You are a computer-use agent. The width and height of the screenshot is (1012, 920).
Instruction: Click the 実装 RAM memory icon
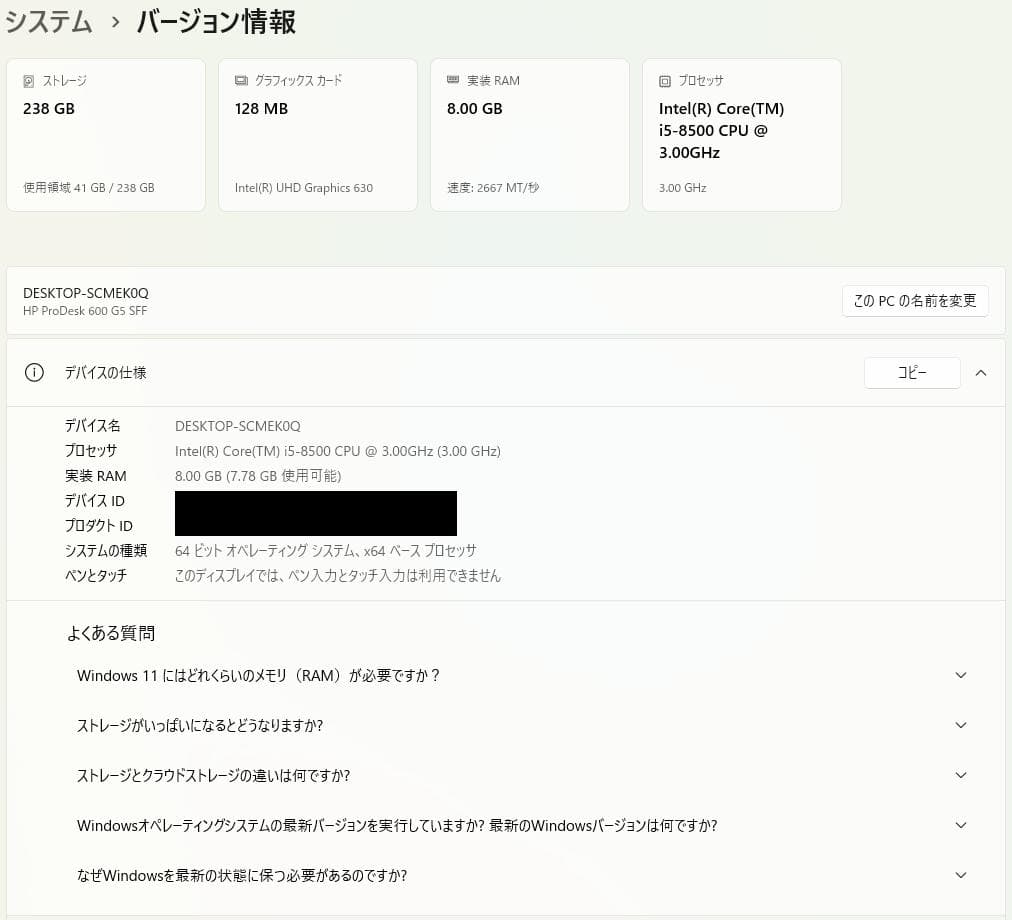pyautogui.click(x=451, y=81)
